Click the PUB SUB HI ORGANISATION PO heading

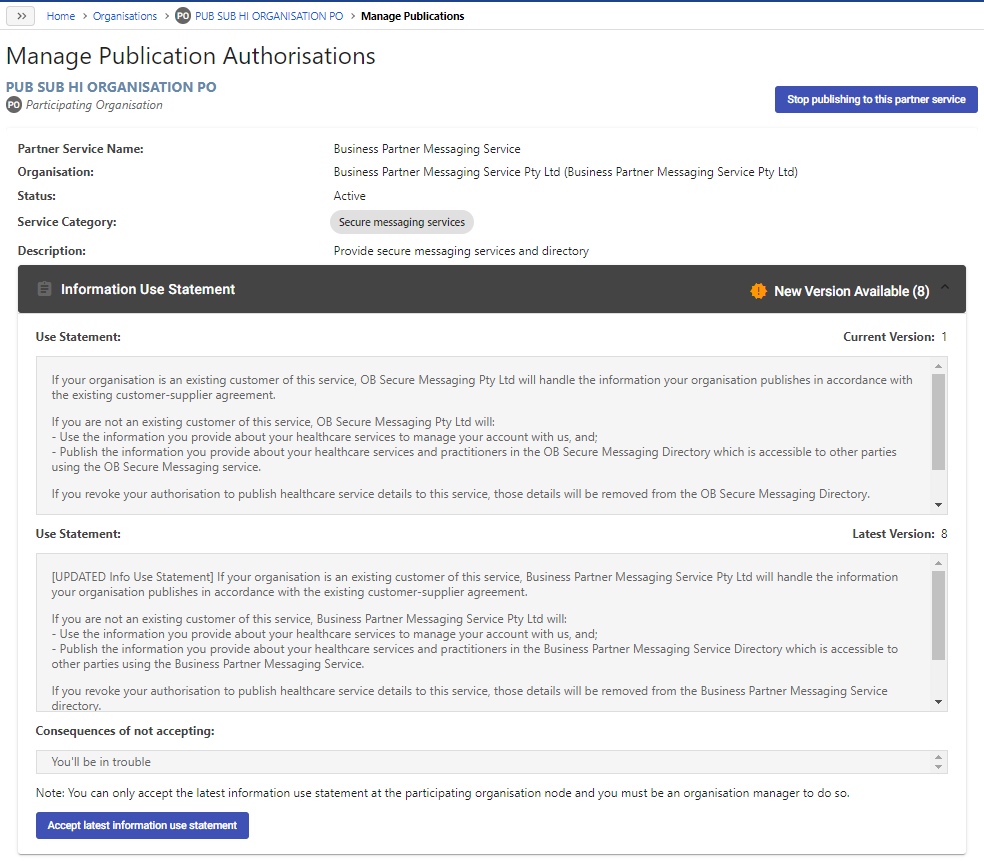[111, 87]
